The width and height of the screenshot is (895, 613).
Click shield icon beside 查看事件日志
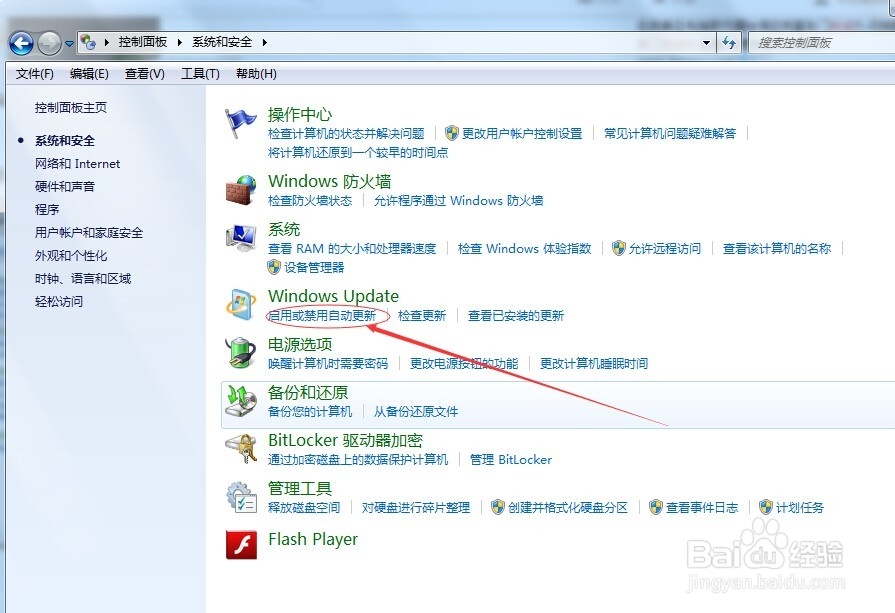point(656,507)
